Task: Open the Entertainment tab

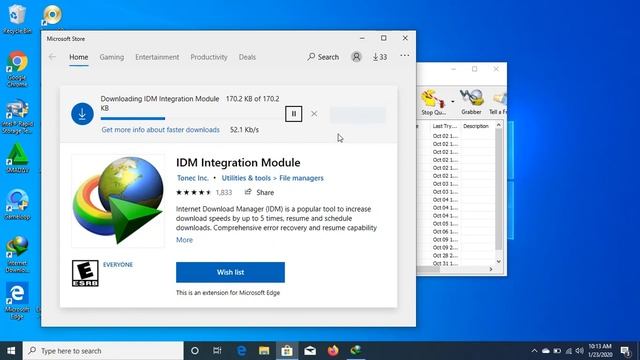Action: point(157,57)
